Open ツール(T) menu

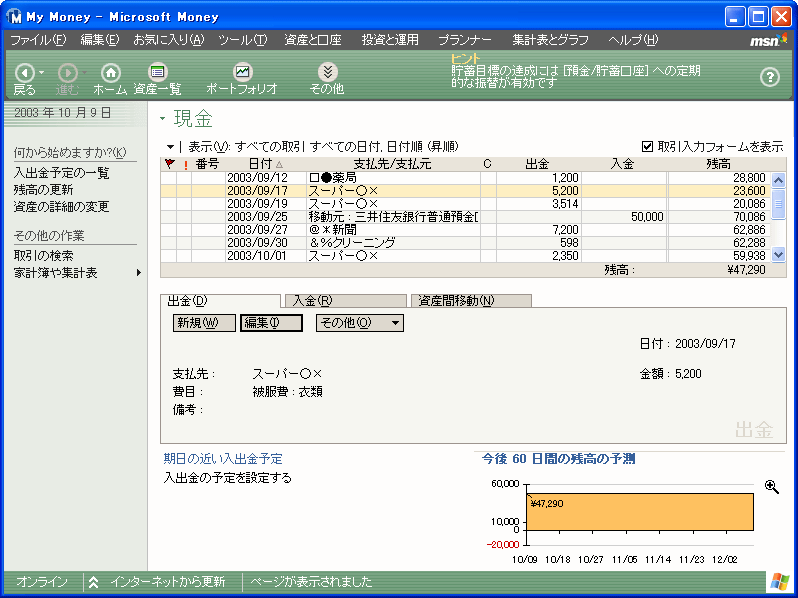pos(243,40)
